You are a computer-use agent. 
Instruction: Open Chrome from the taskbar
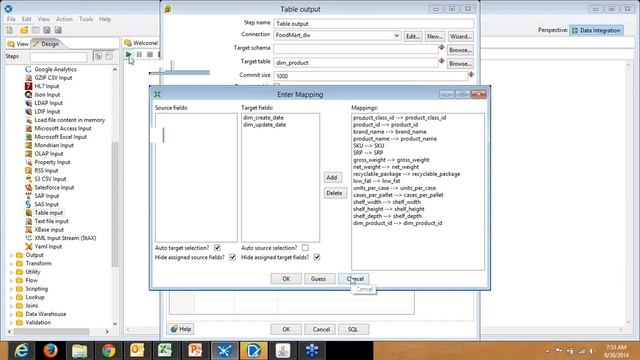pyautogui.click(x=109, y=351)
